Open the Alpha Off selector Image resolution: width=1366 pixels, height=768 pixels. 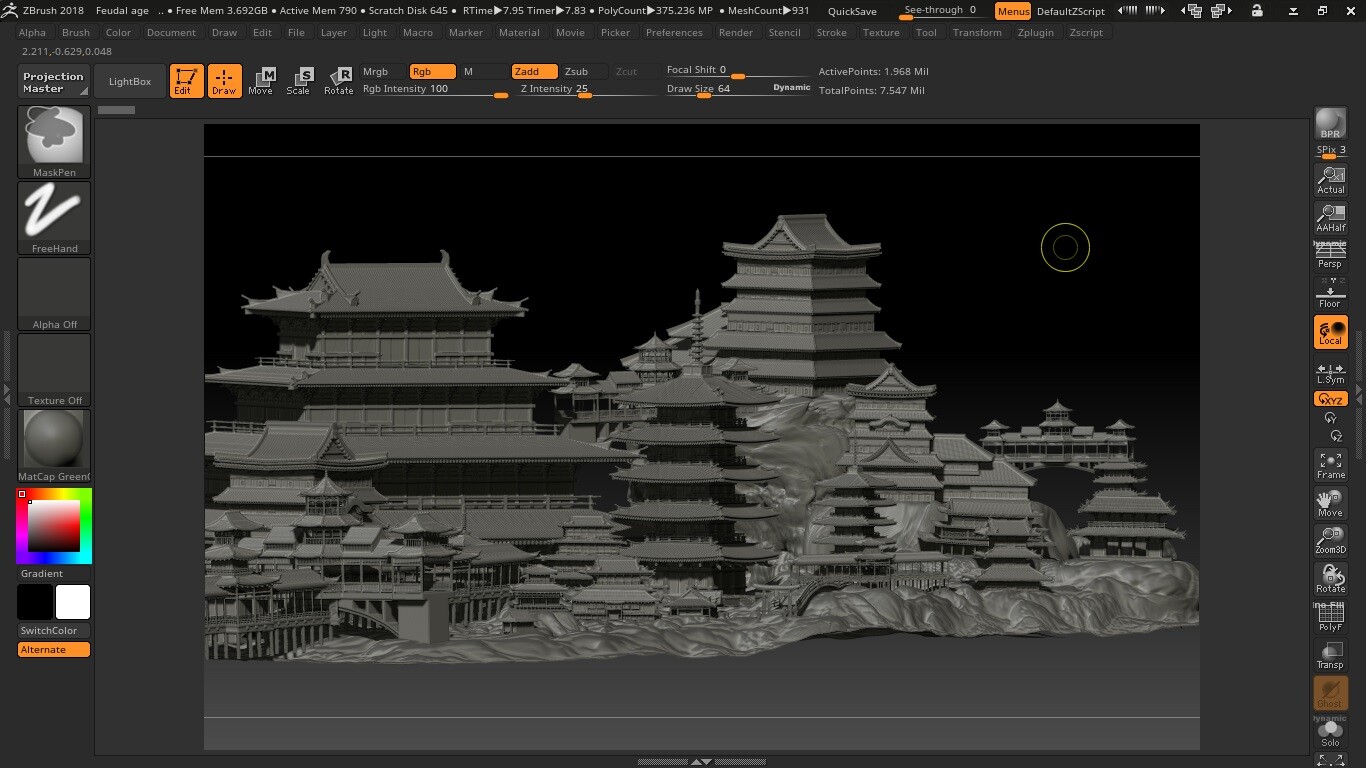[54, 294]
